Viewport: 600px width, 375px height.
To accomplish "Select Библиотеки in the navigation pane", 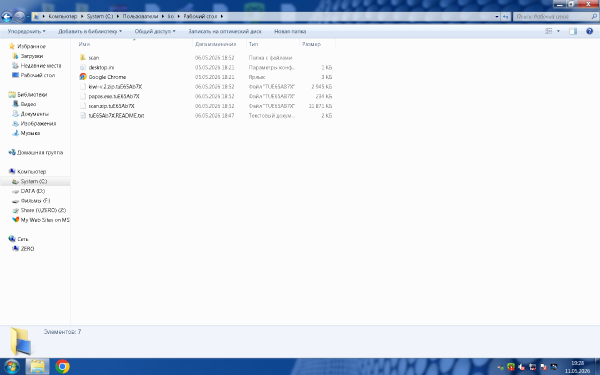I will coord(32,95).
